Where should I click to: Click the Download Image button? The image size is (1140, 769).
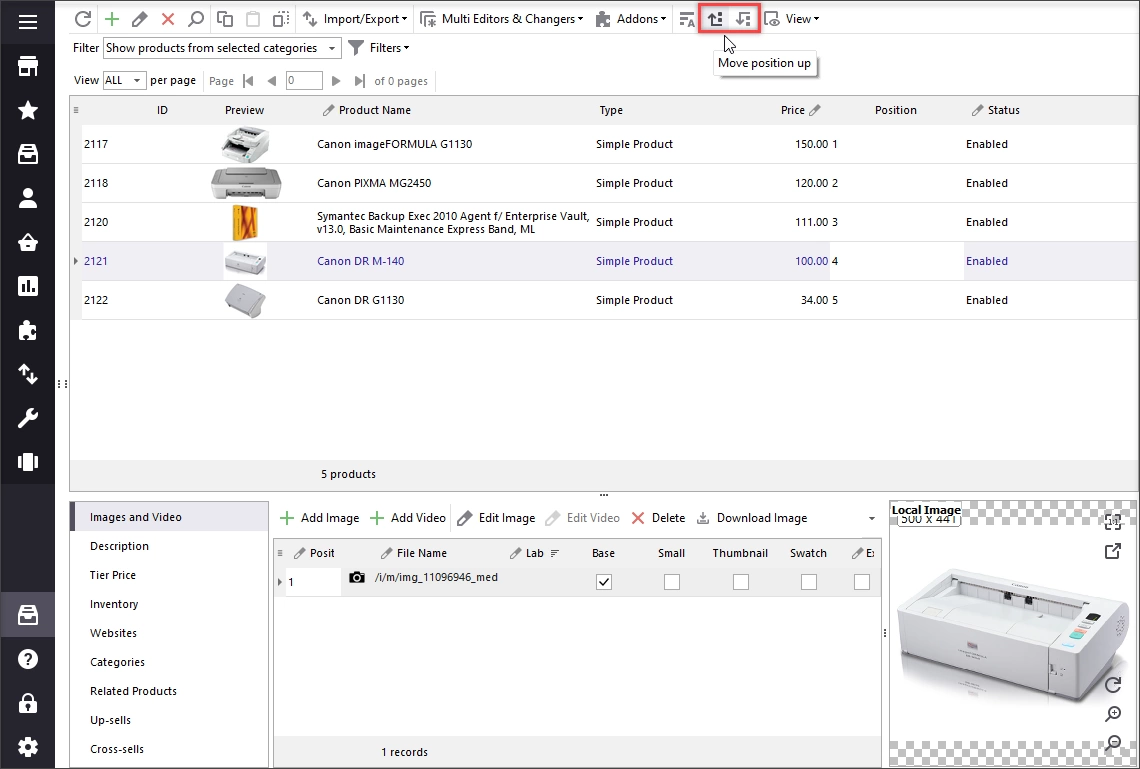coord(752,518)
